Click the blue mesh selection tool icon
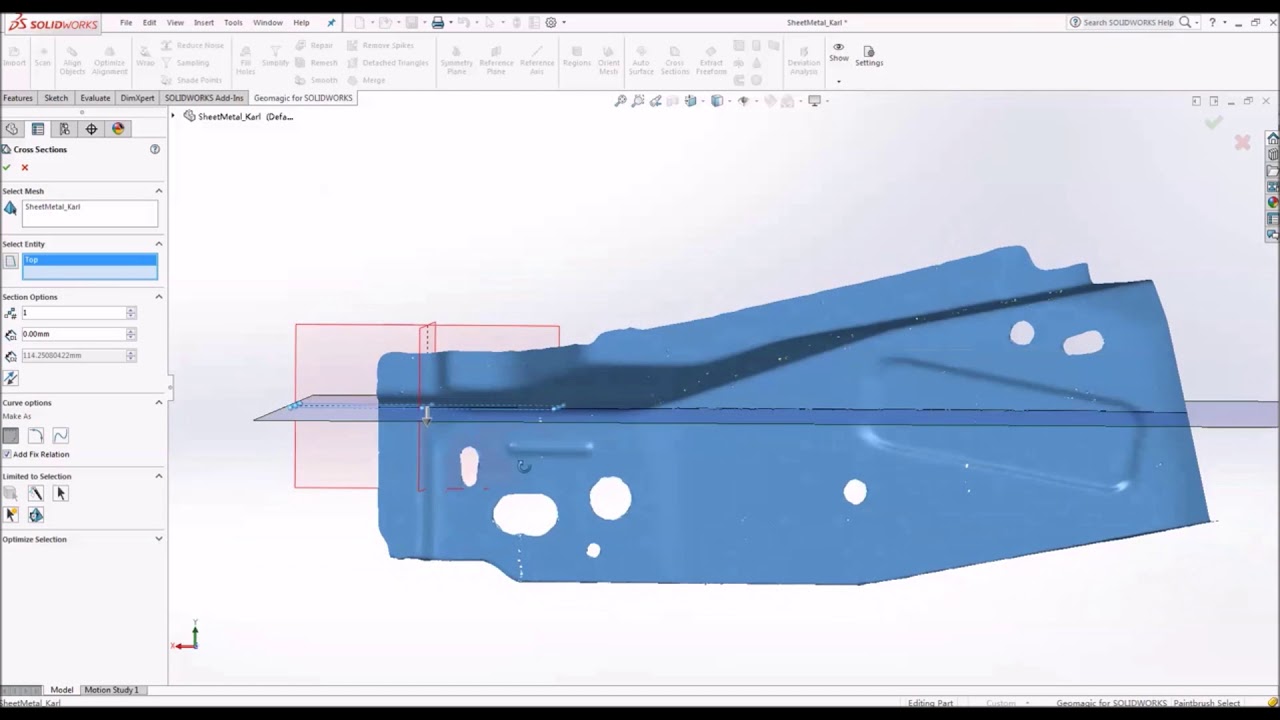Screen dimensions: 1280x720 (36, 514)
